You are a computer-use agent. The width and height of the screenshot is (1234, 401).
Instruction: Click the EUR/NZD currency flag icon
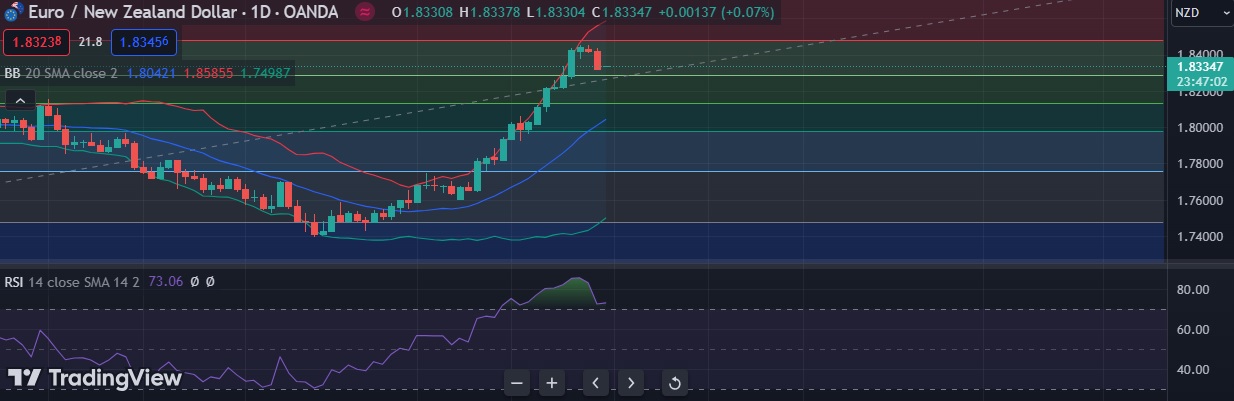14,13
